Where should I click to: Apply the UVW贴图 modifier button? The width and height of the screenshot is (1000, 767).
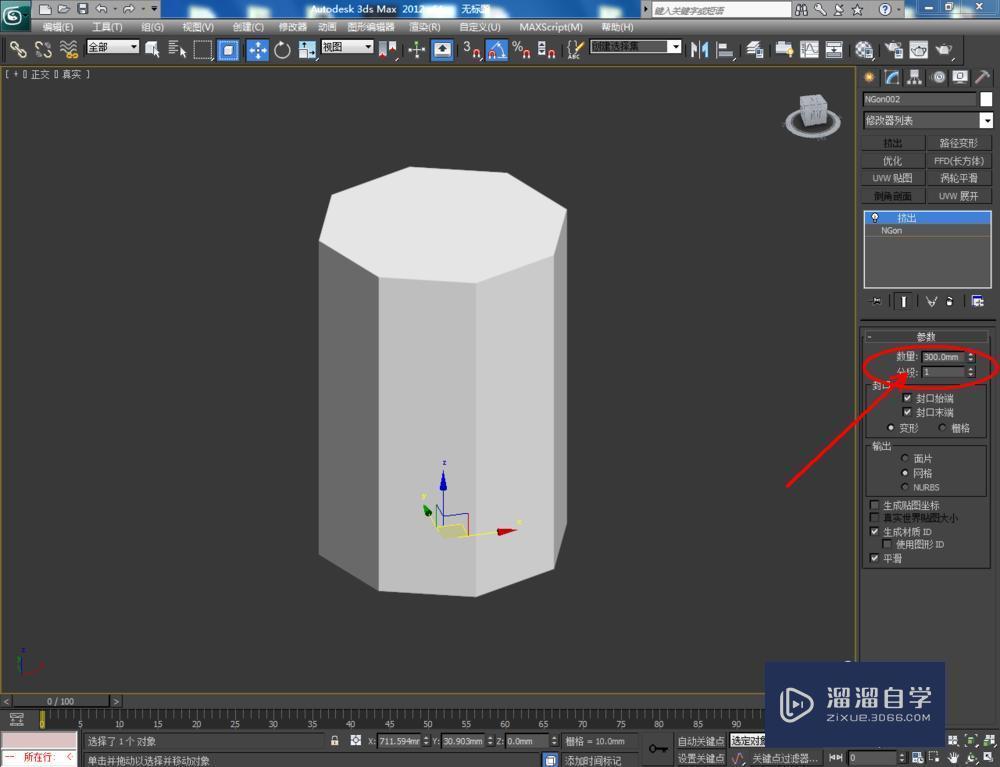click(893, 177)
